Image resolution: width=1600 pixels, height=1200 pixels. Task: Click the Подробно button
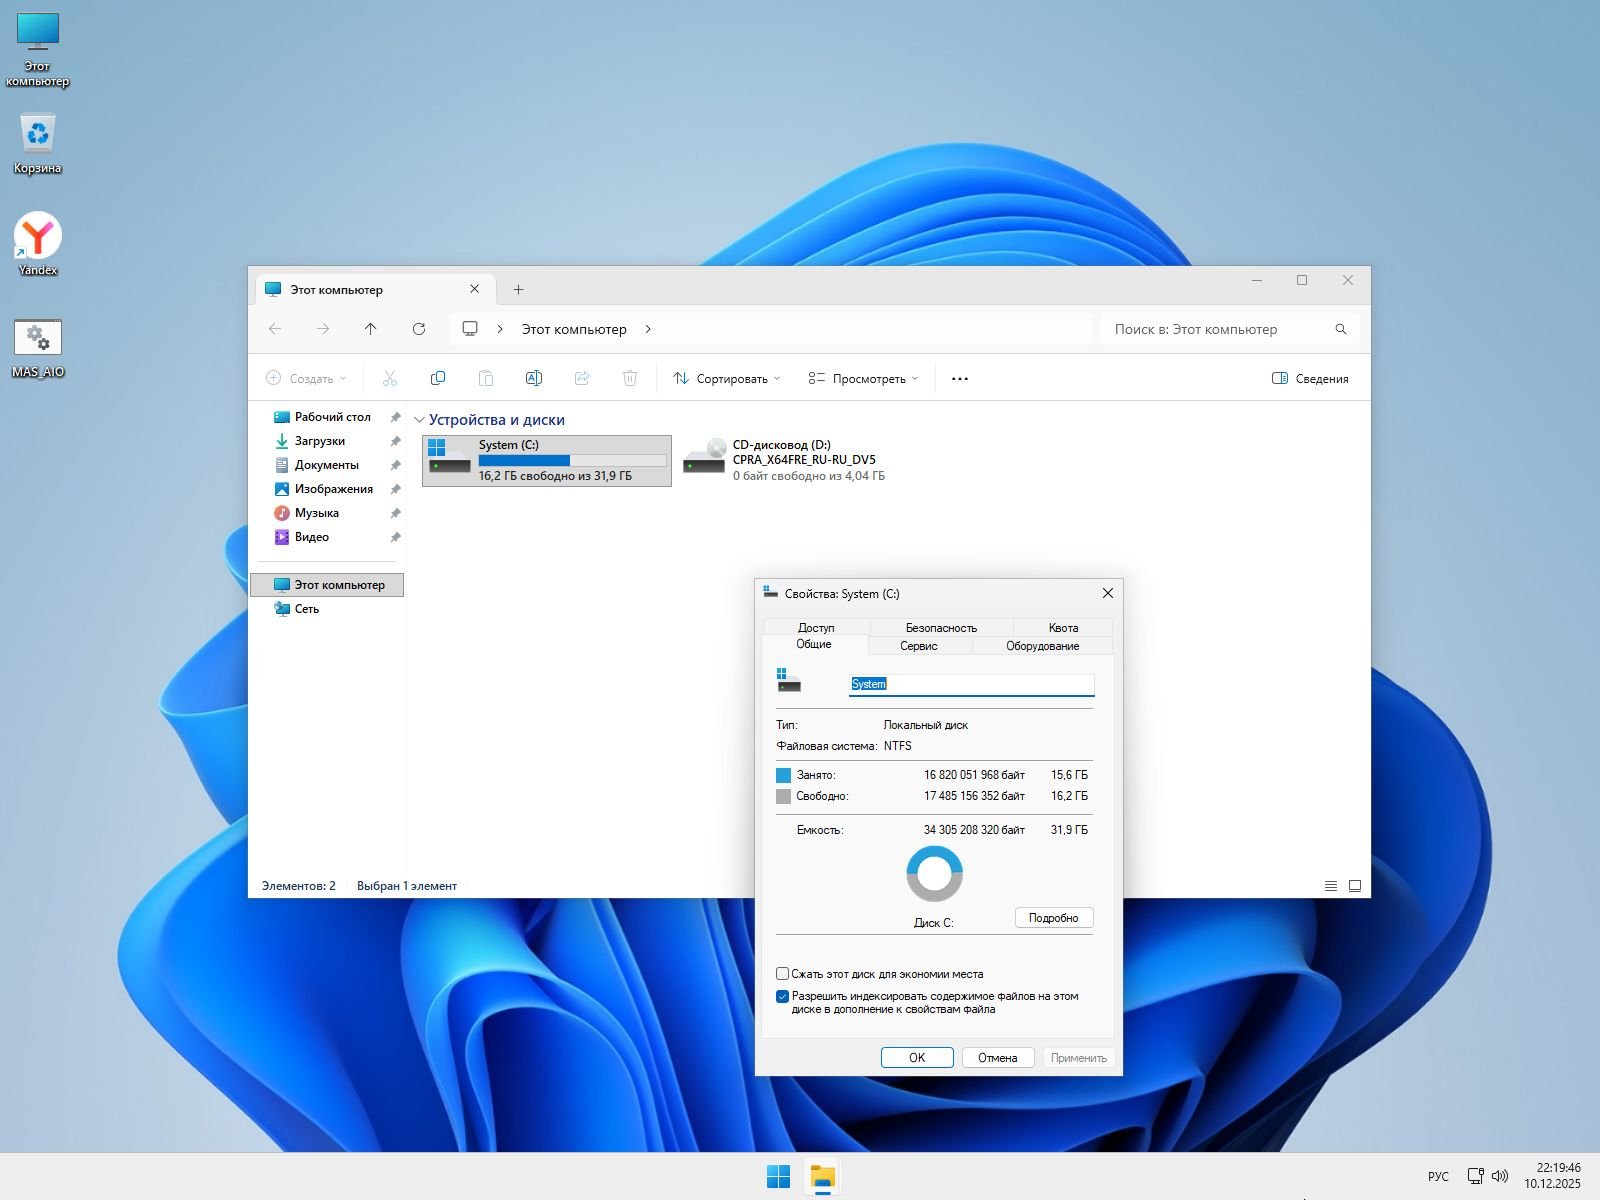(x=1053, y=918)
